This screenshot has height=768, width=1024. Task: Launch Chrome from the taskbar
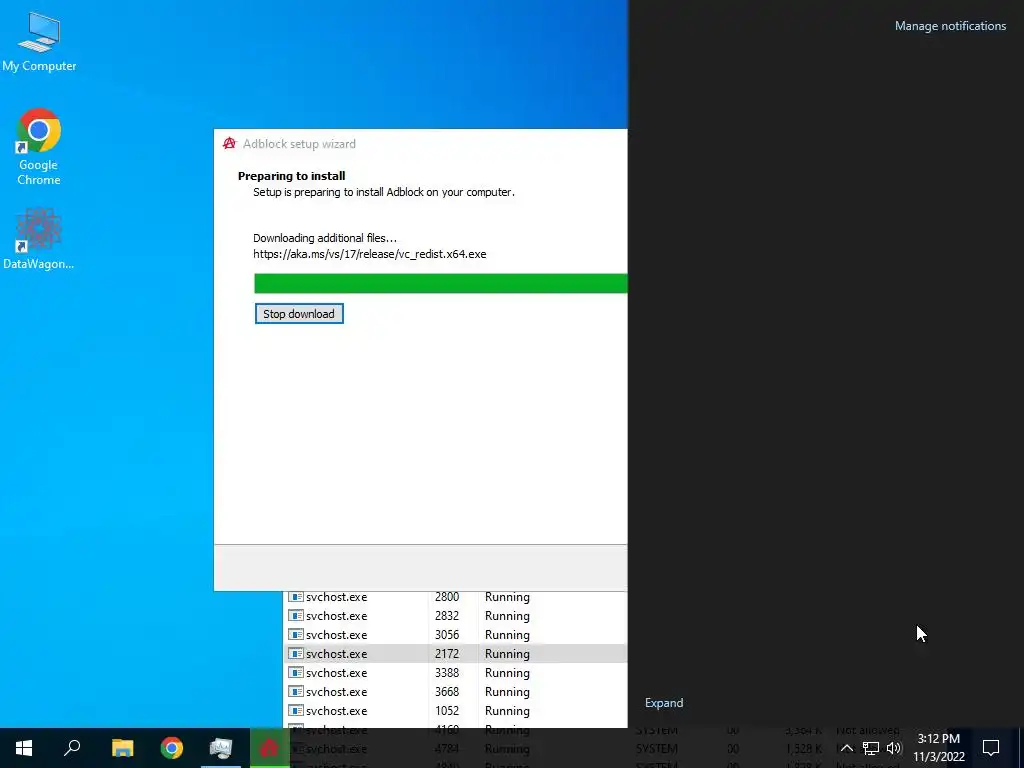[172, 748]
